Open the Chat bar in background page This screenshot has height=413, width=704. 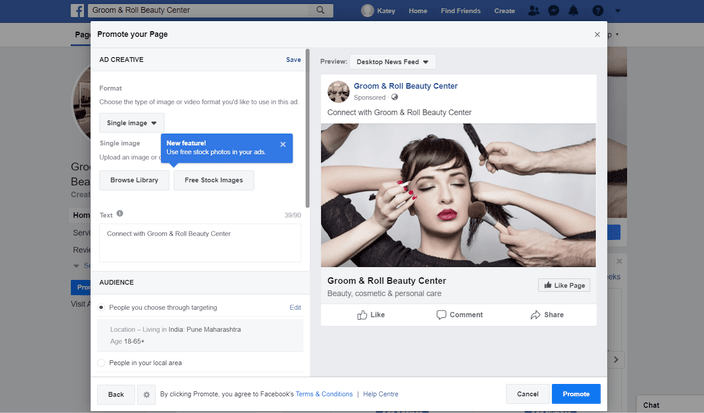(x=669, y=404)
